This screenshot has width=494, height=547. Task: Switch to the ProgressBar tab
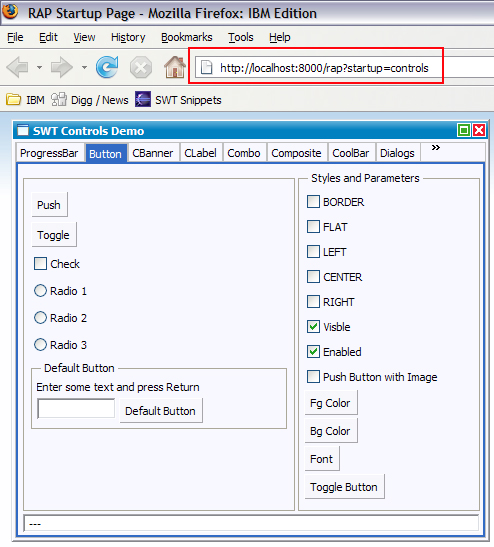click(x=49, y=153)
